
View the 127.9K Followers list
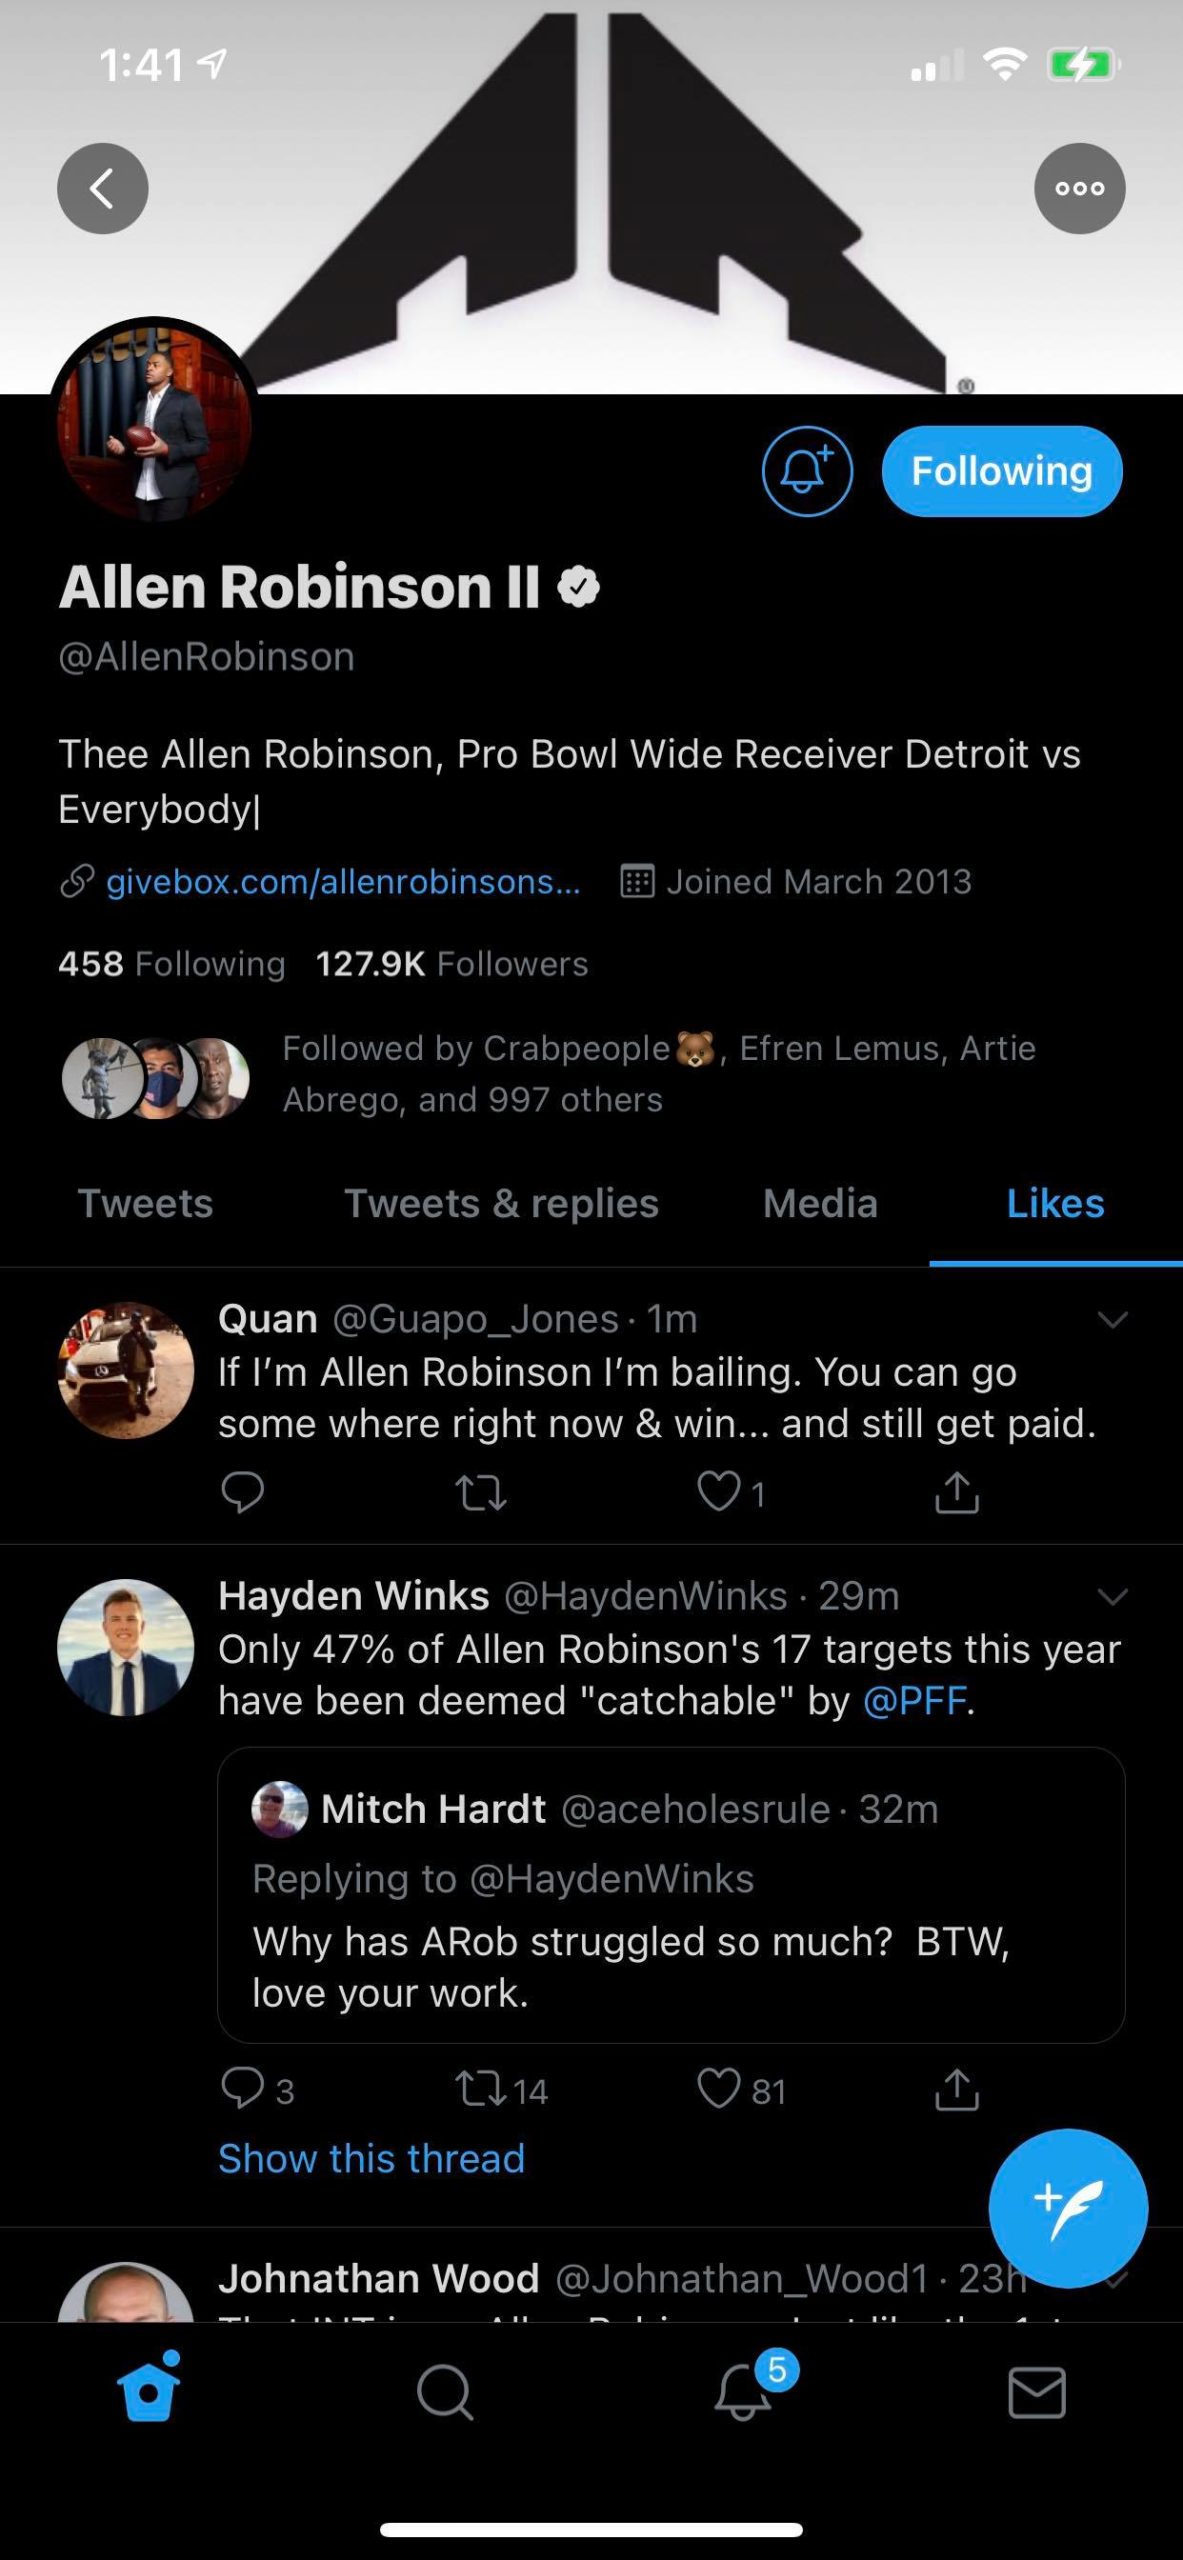452,963
